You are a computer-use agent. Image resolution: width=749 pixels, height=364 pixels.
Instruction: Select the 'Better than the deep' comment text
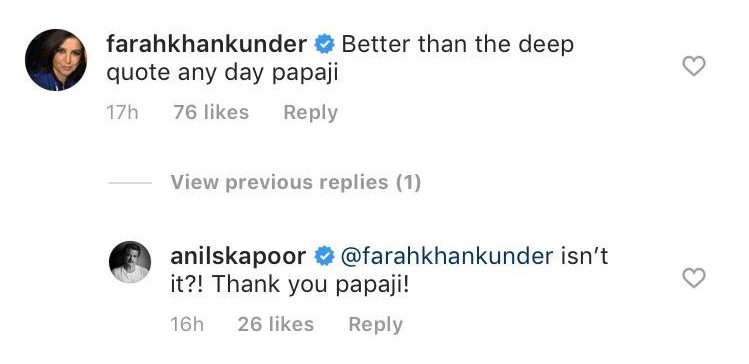coord(458,45)
